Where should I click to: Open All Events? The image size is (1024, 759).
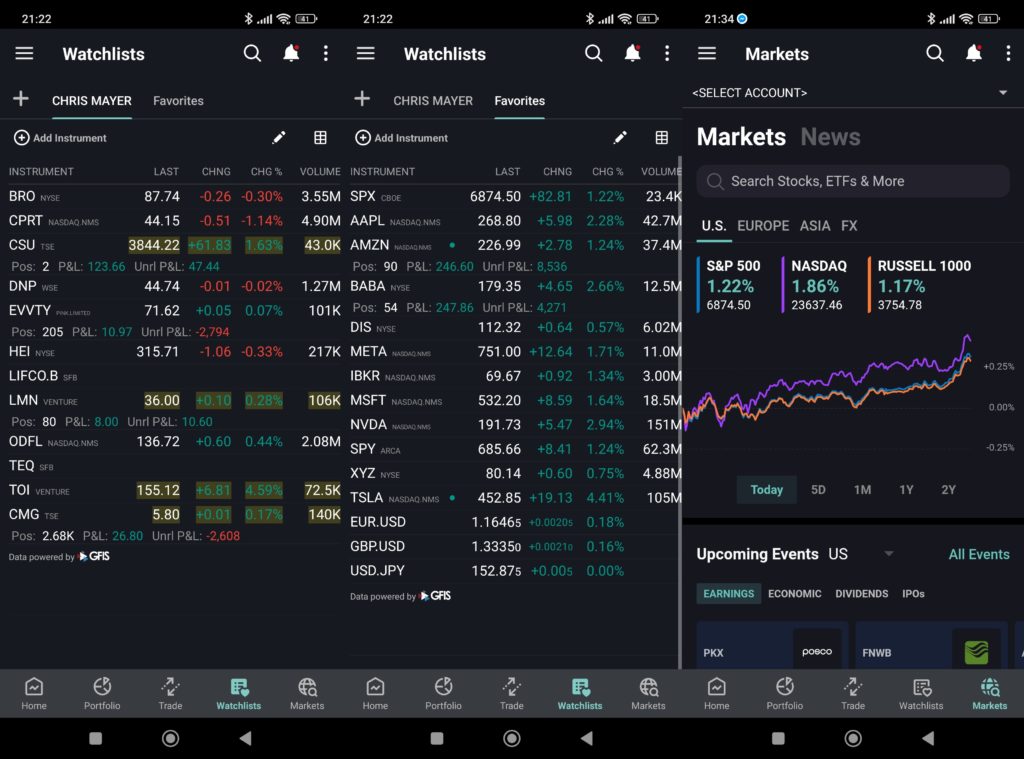tap(978, 553)
